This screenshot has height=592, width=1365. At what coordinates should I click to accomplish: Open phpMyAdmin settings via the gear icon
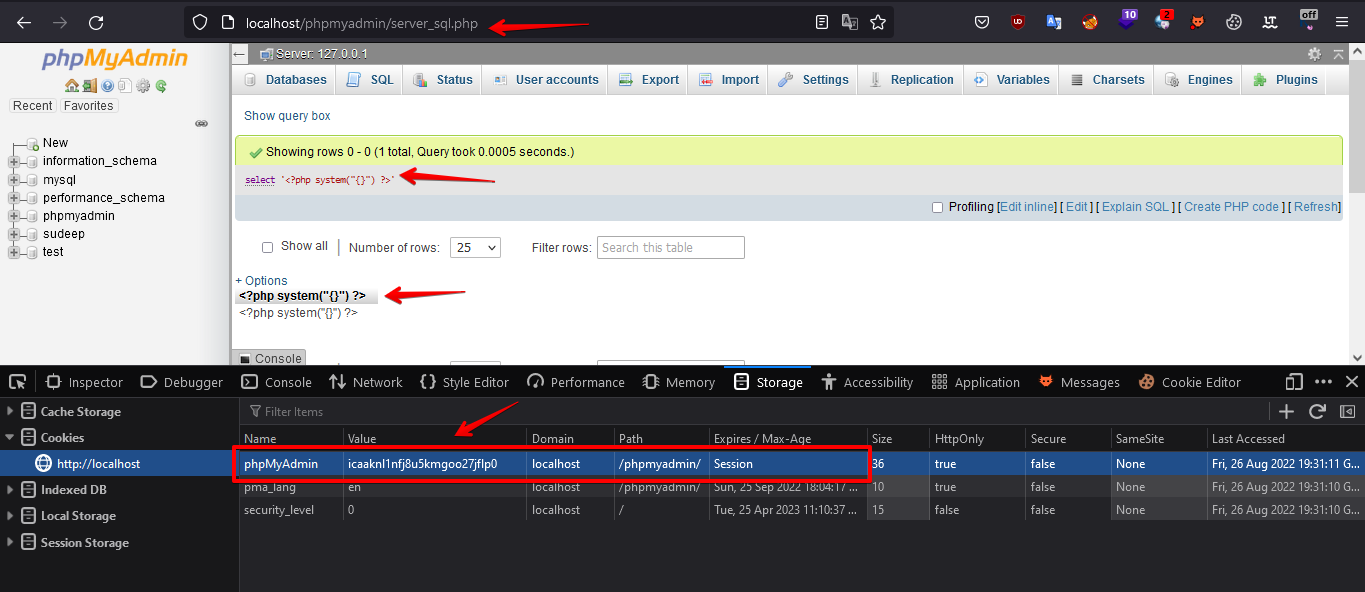pyautogui.click(x=143, y=84)
